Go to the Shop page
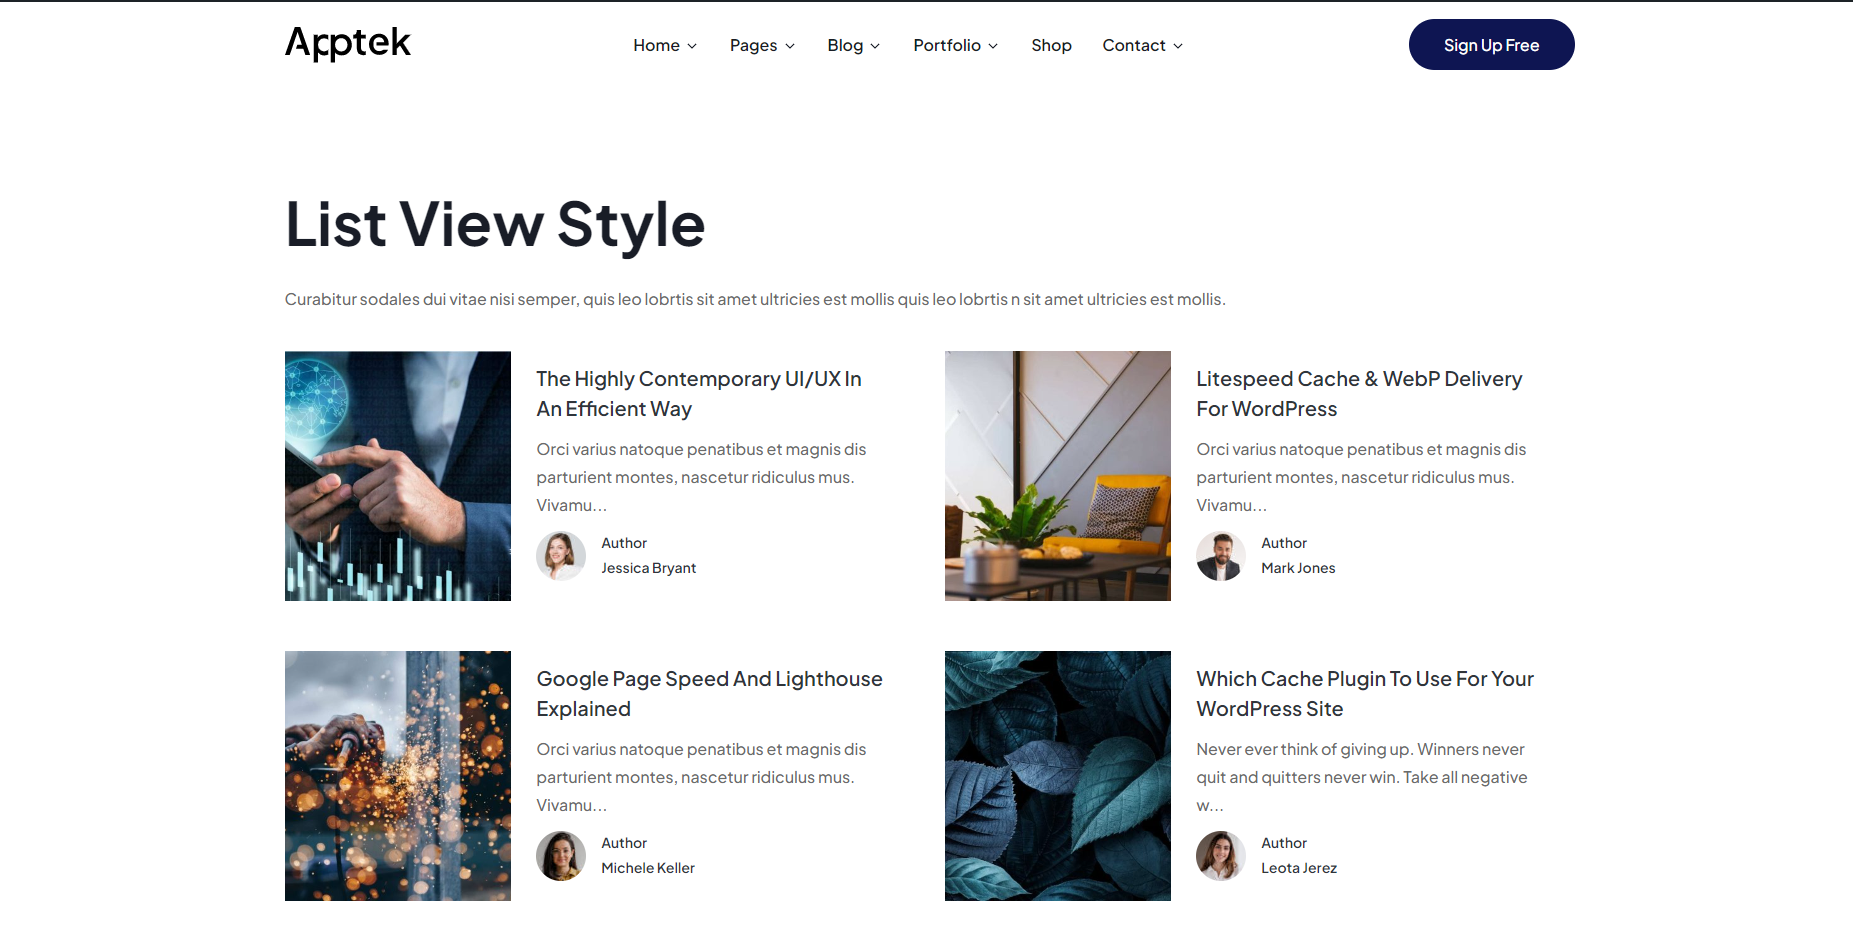 [1051, 46]
